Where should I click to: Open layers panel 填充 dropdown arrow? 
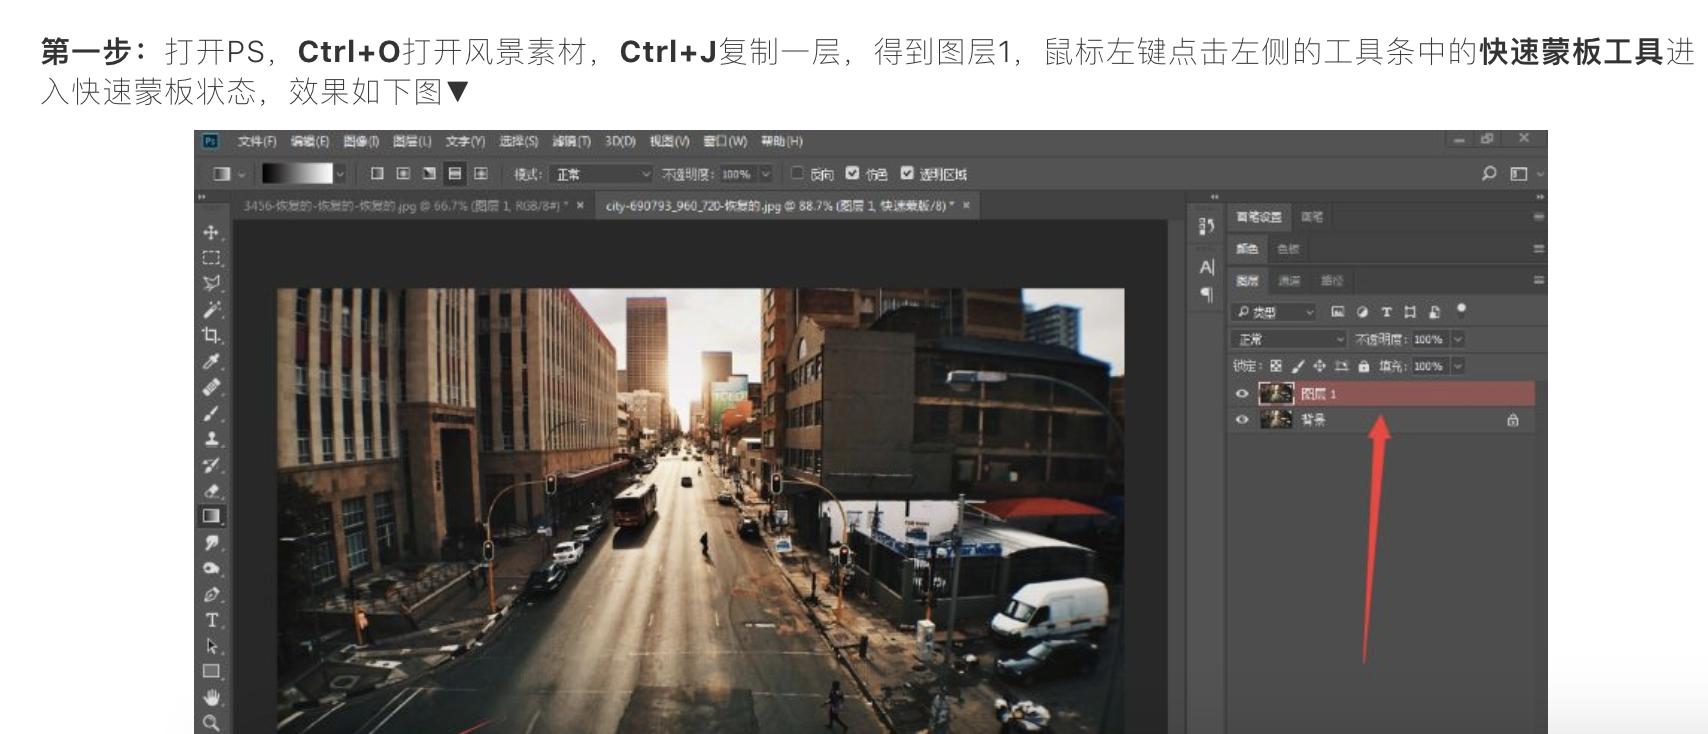pyautogui.click(x=1458, y=366)
